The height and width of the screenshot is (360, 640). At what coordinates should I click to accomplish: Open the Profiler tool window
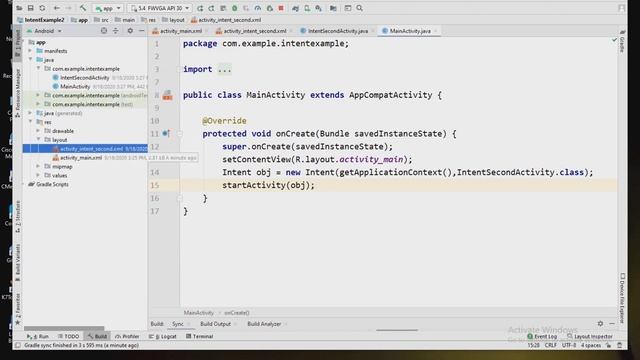127,336
